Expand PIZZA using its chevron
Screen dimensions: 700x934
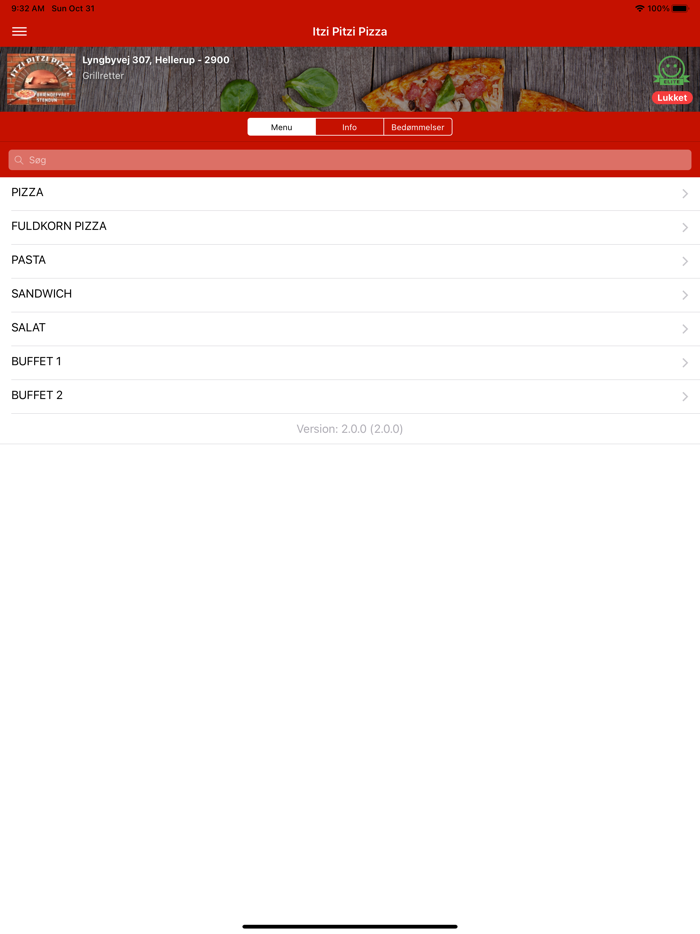click(685, 194)
